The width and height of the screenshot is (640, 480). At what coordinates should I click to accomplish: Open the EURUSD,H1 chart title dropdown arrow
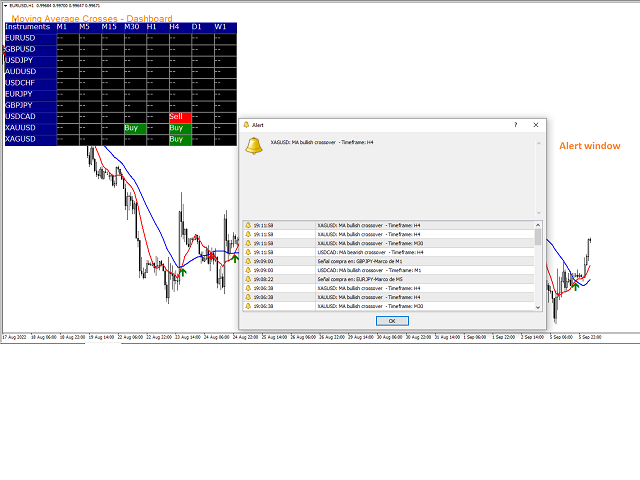tap(5, 6)
